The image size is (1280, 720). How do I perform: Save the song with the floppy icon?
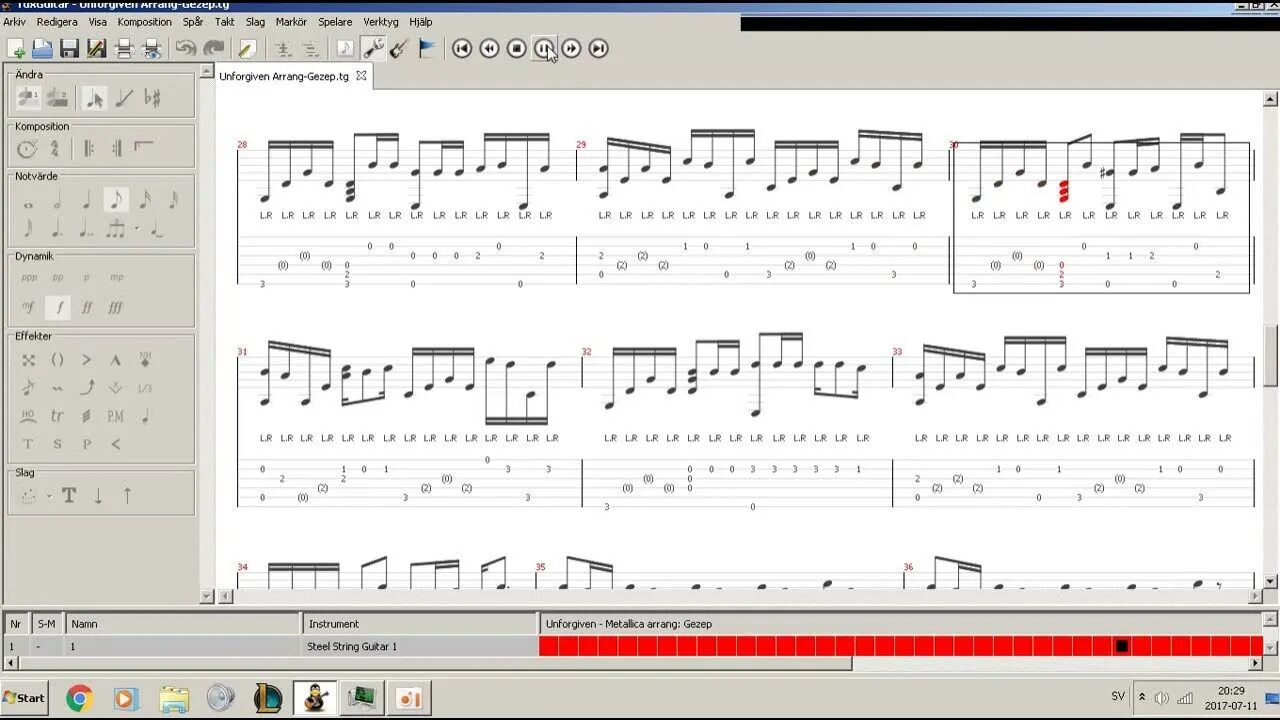(69, 48)
